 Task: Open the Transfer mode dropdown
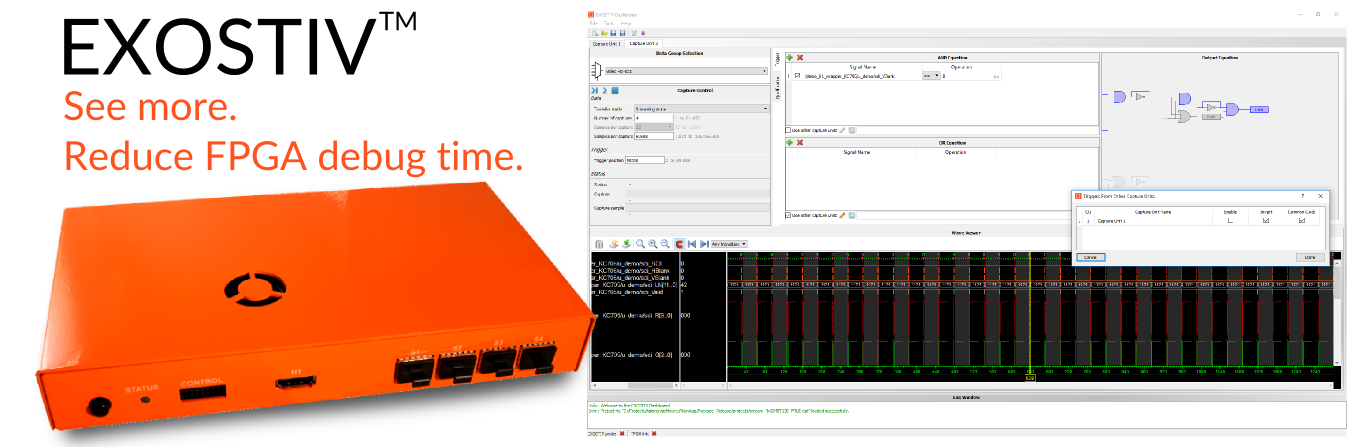[701, 108]
